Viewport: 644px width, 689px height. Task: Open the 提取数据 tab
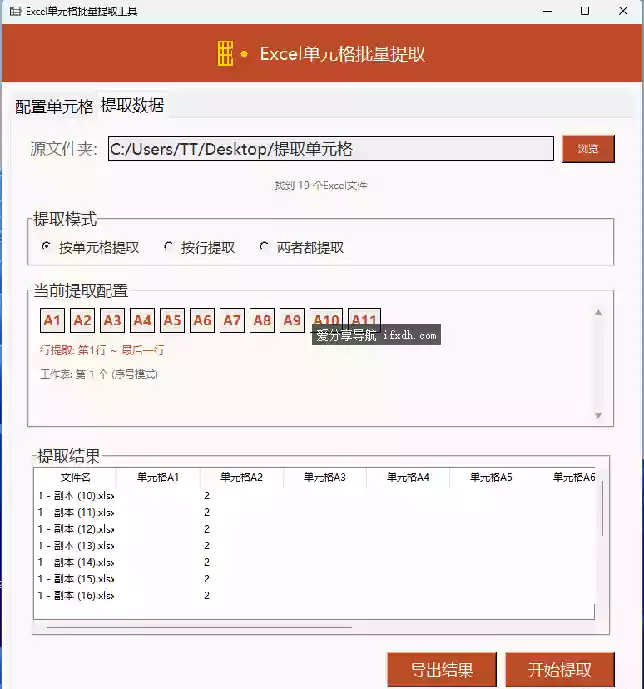point(132,105)
